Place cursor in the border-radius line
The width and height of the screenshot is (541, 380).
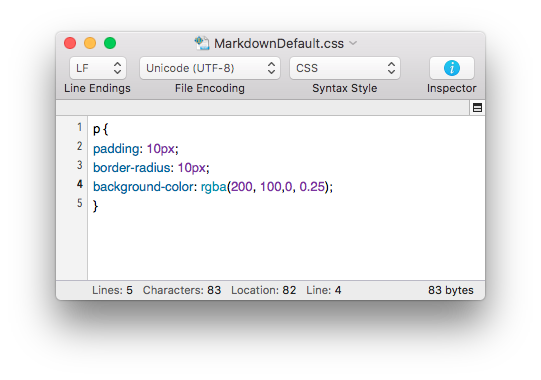pos(151,168)
